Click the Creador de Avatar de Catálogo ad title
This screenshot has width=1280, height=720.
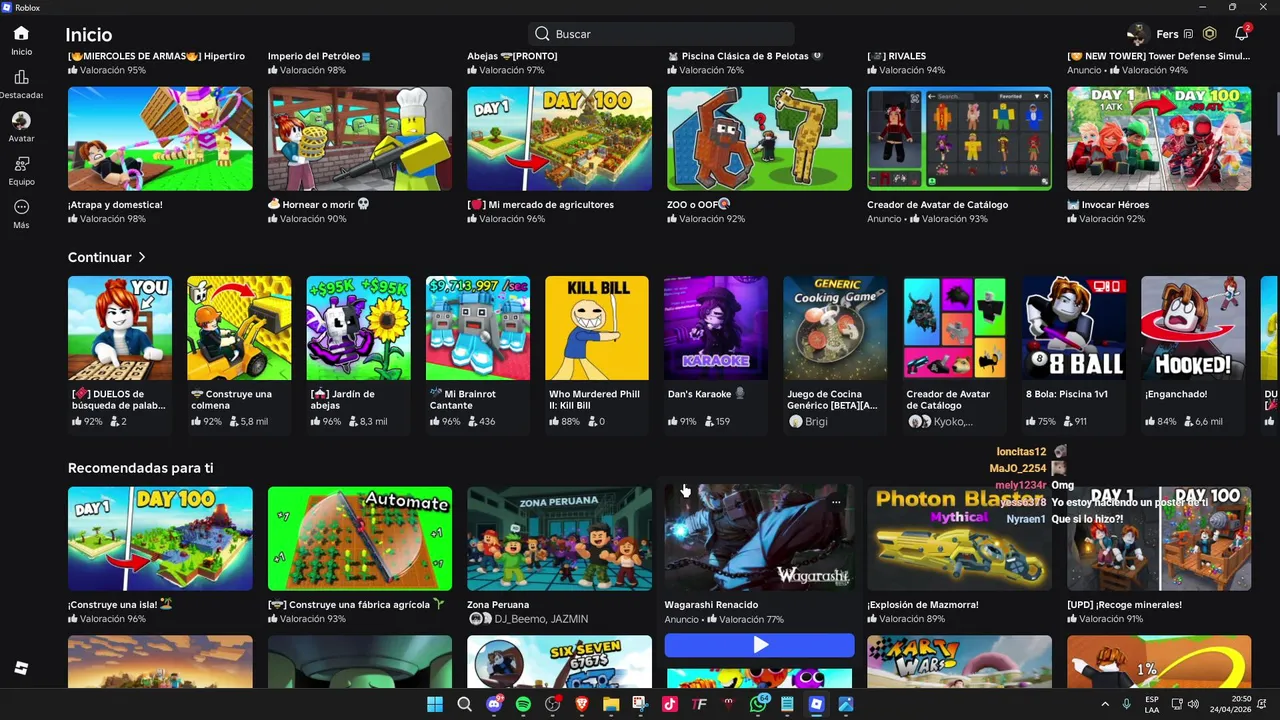pyautogui.click(x=937, y=205)
